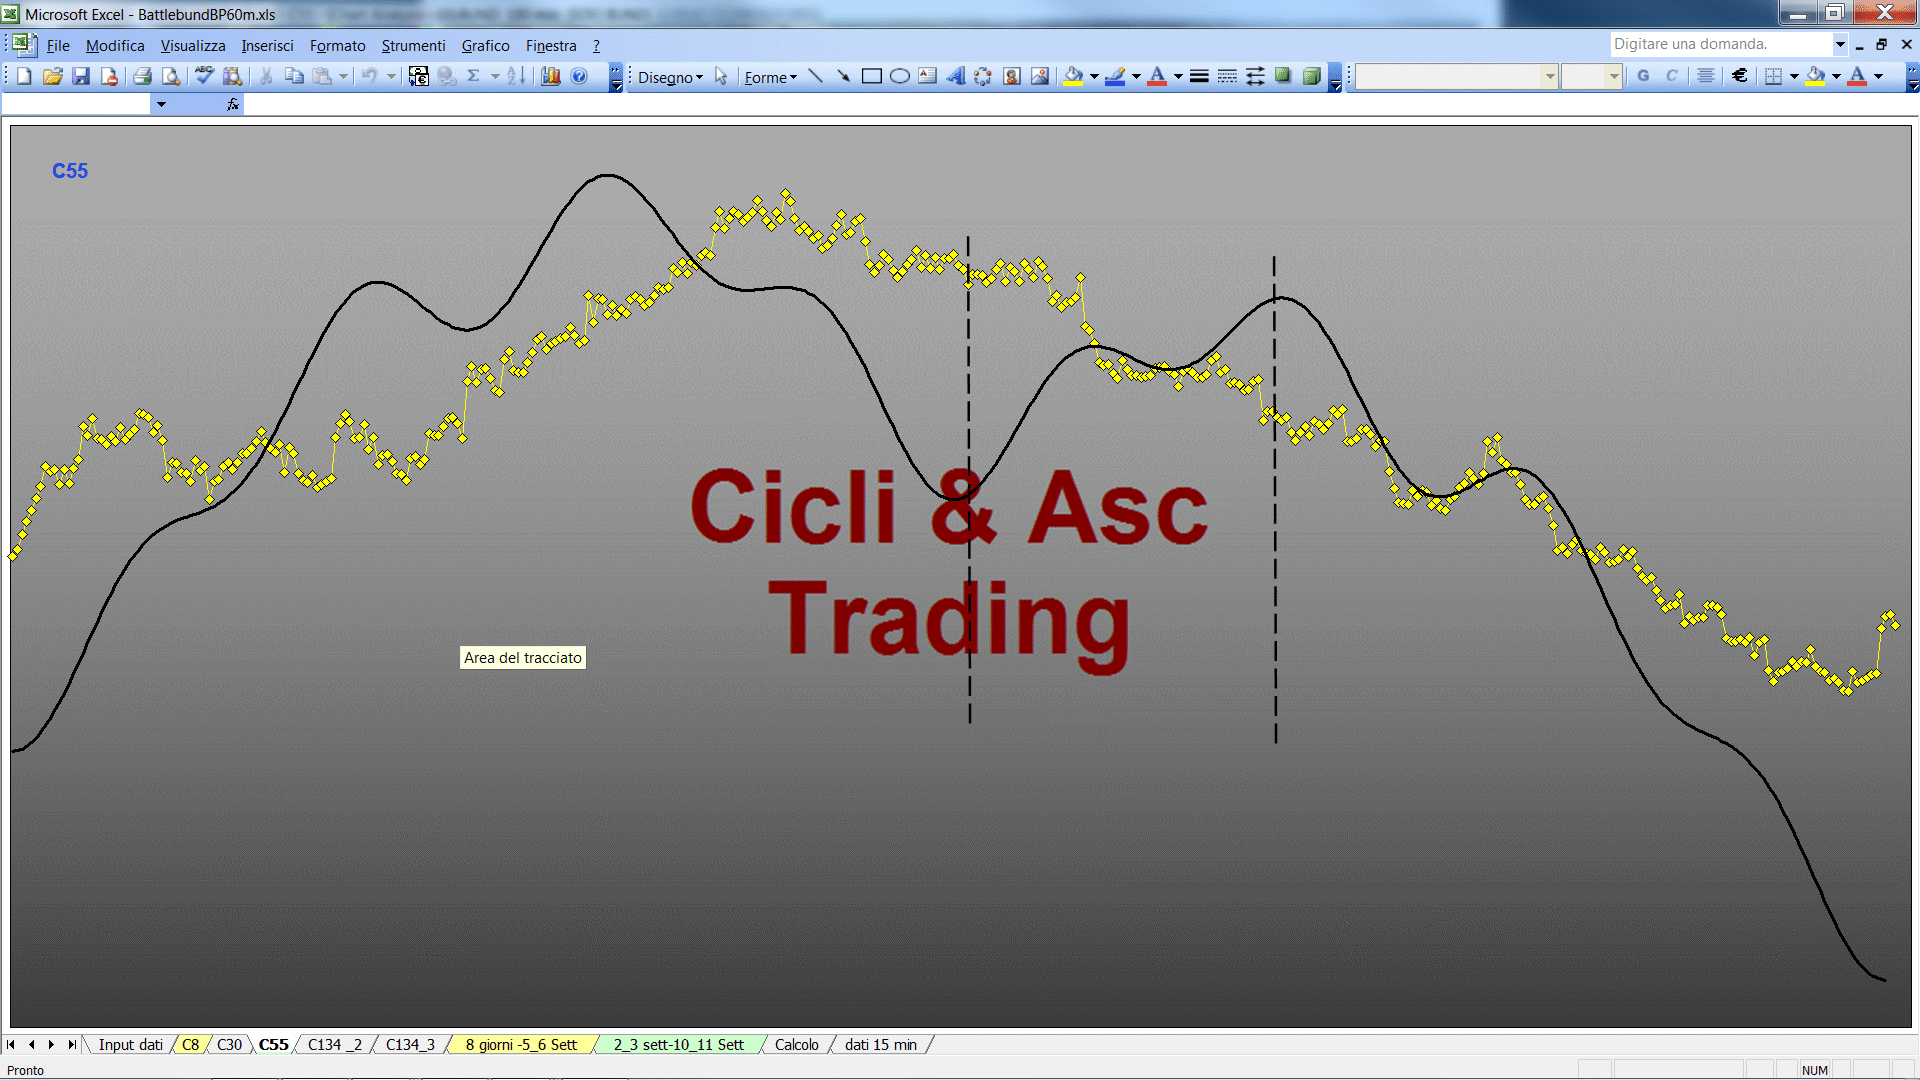
Task: Expand the font name combo box
Action: 1549,76
